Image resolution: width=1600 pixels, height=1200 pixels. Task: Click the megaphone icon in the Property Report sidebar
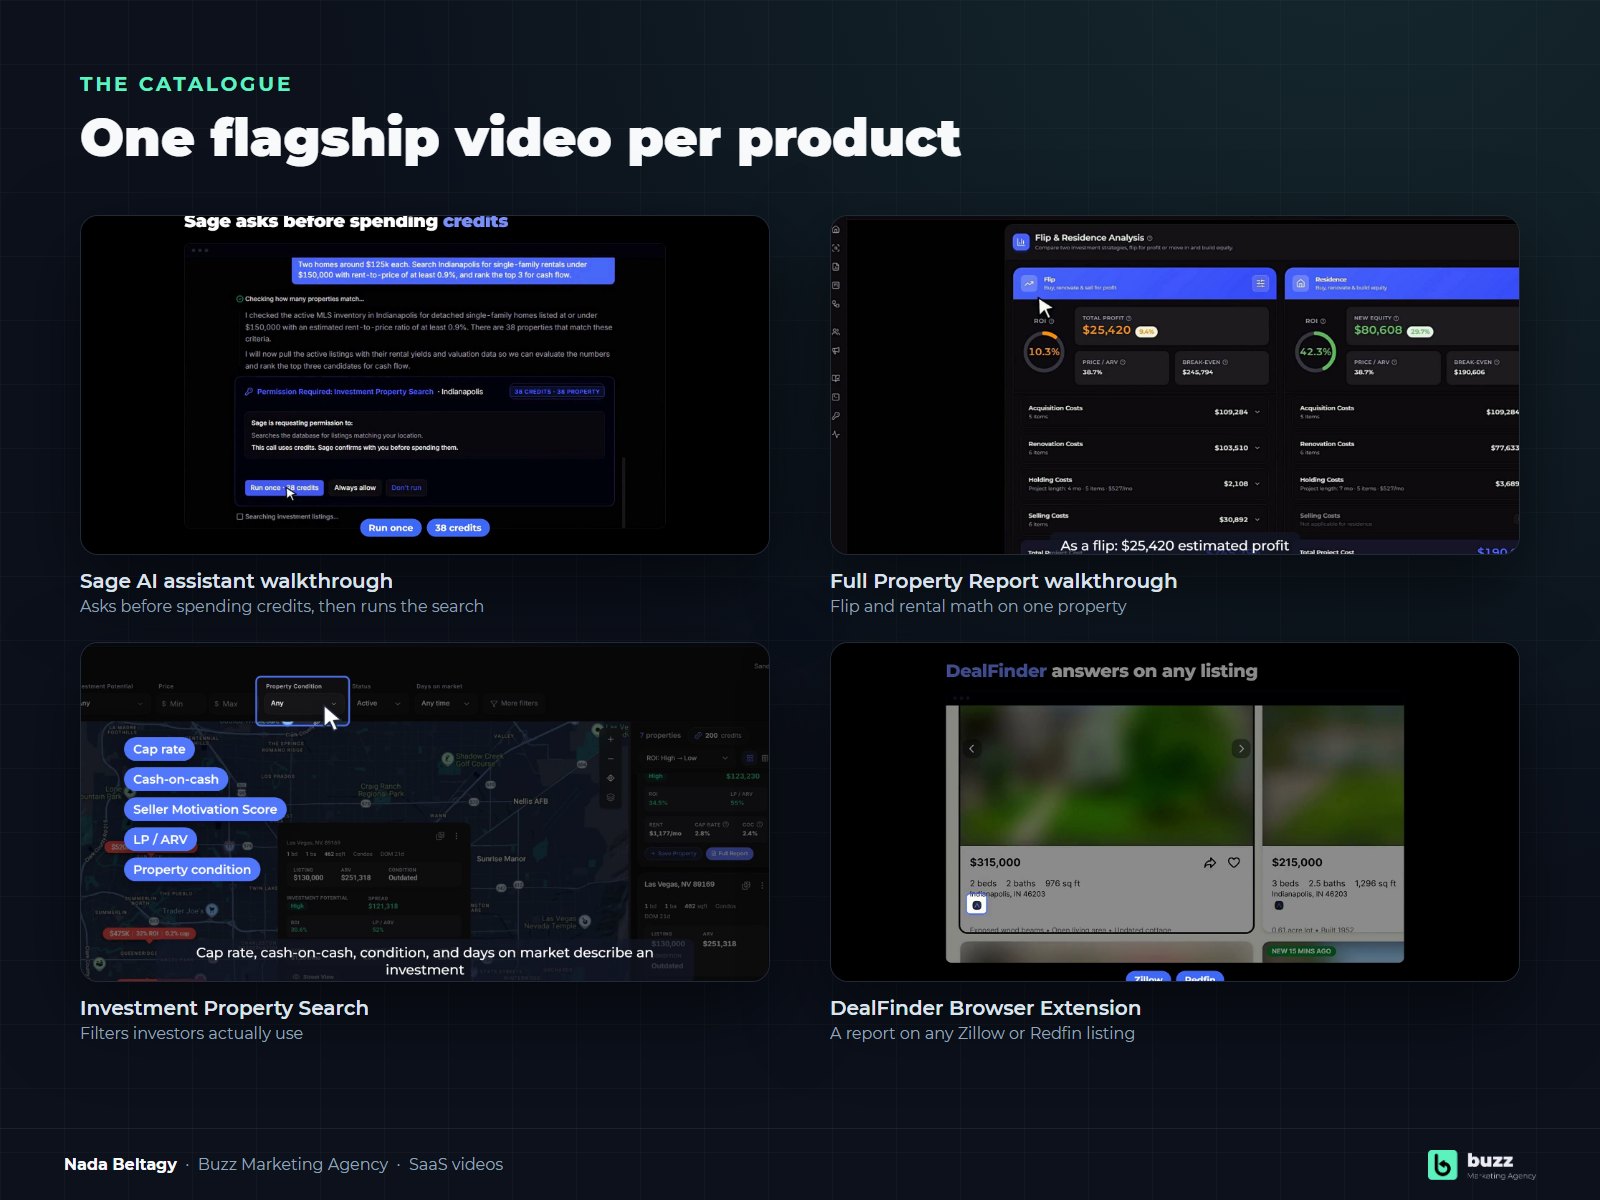836,350
